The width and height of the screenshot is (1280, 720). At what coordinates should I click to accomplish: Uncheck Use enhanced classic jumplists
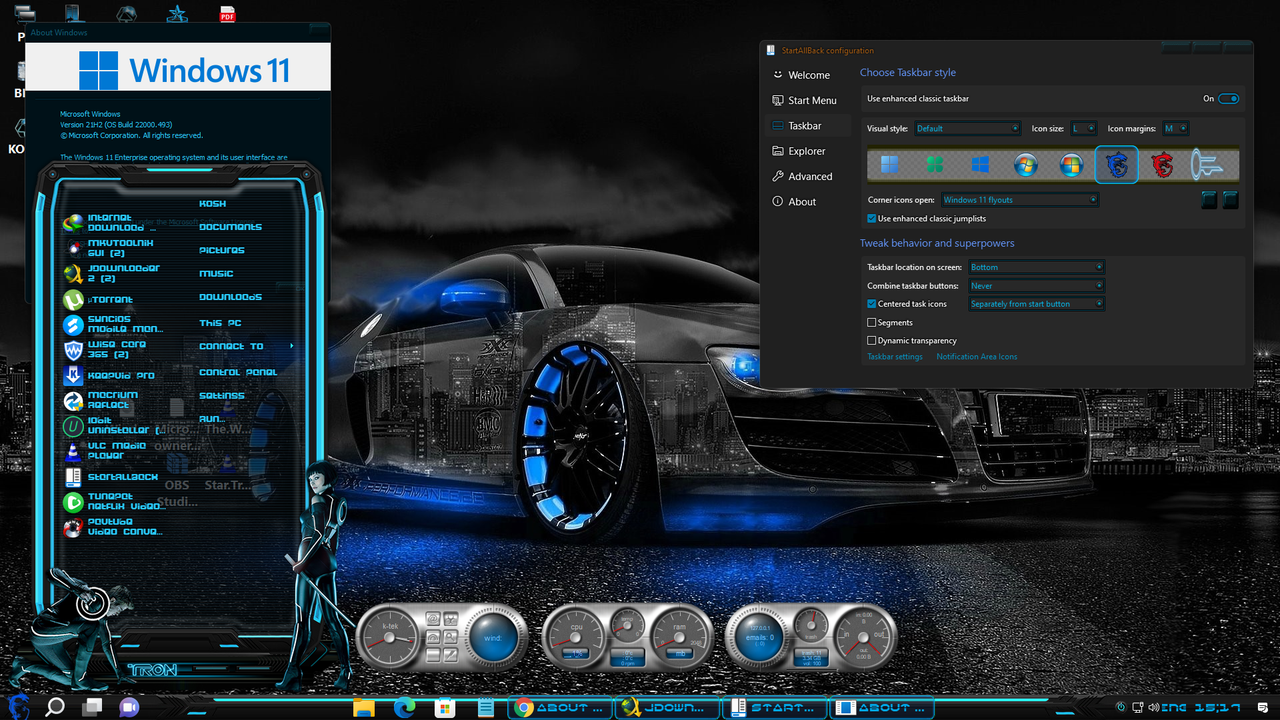point(872,218)
